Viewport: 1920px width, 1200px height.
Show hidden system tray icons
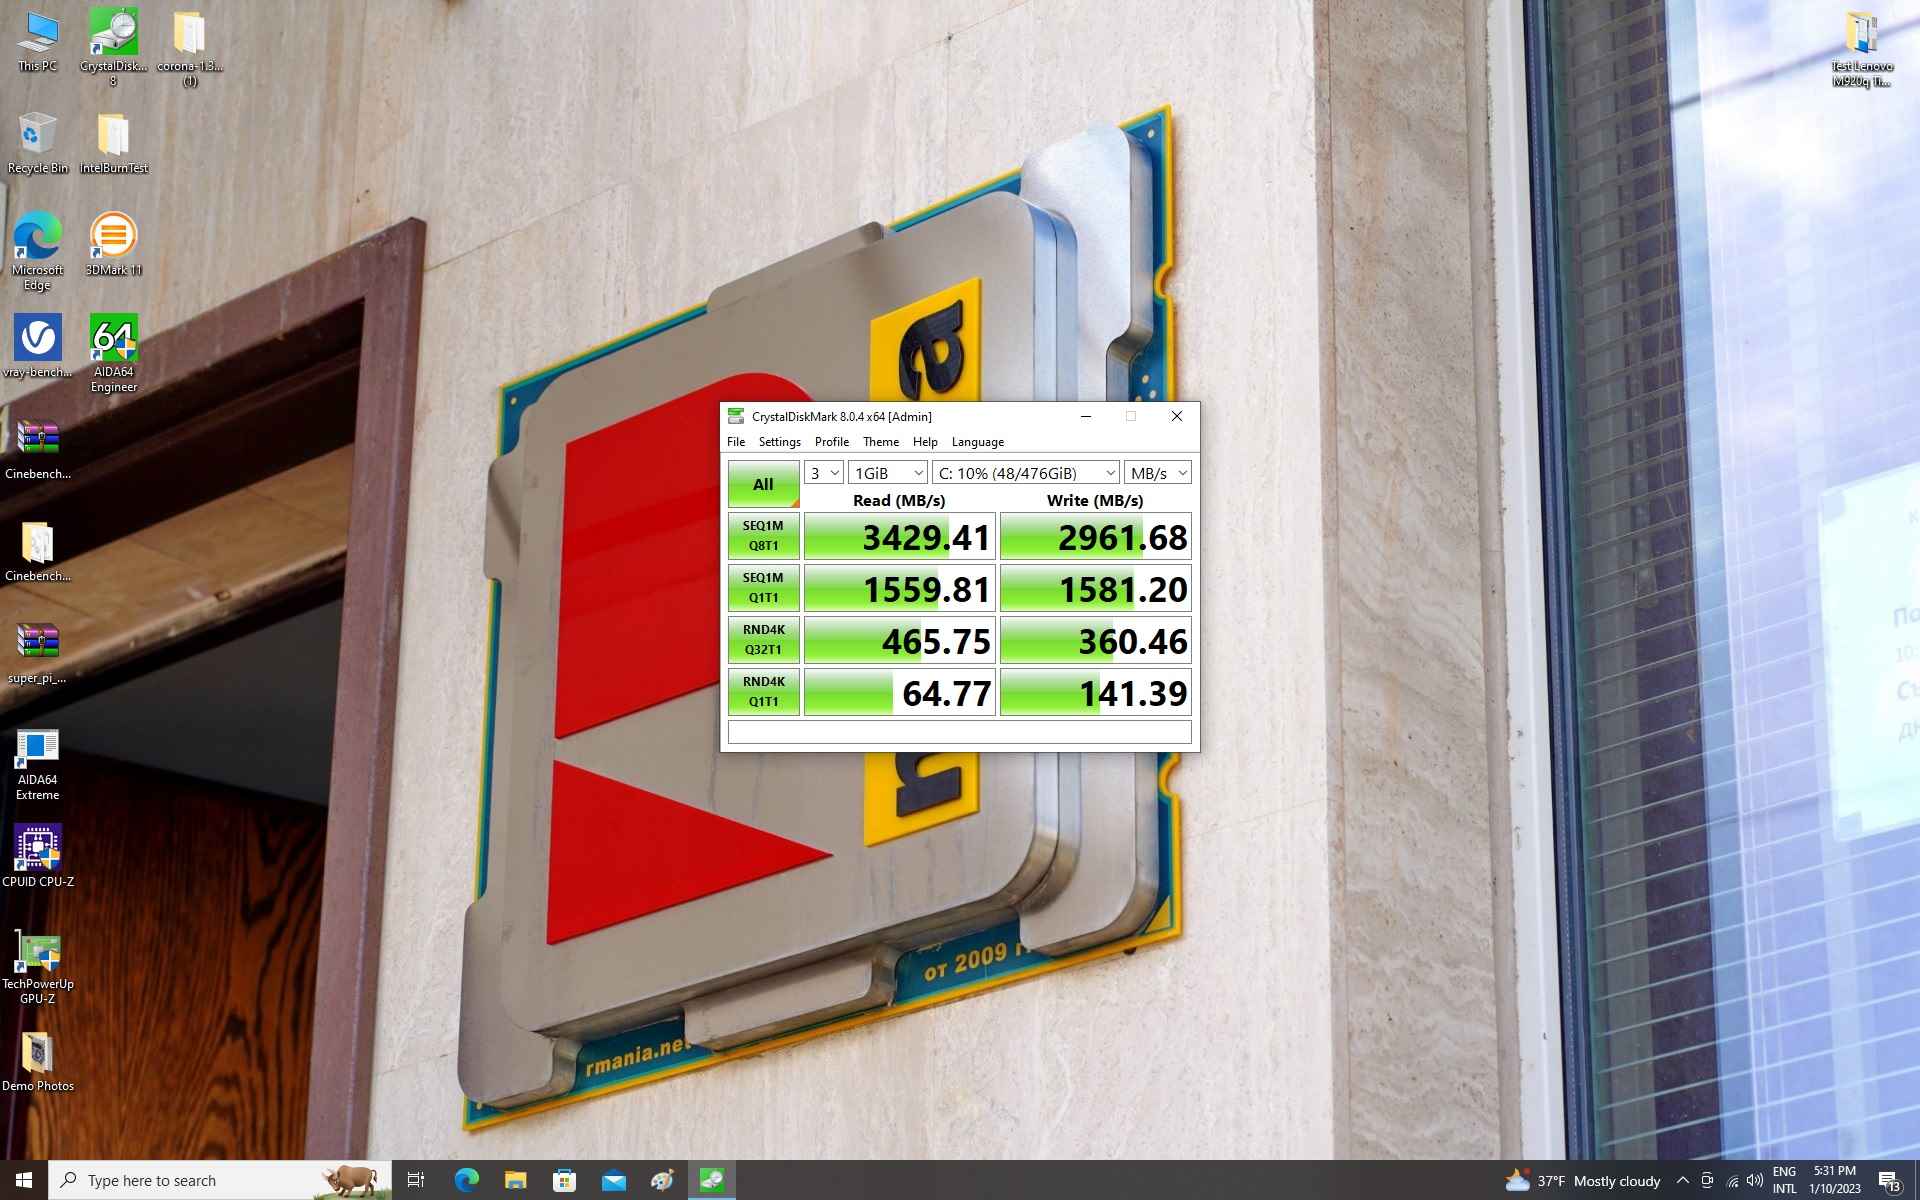pos(1682,1181)
